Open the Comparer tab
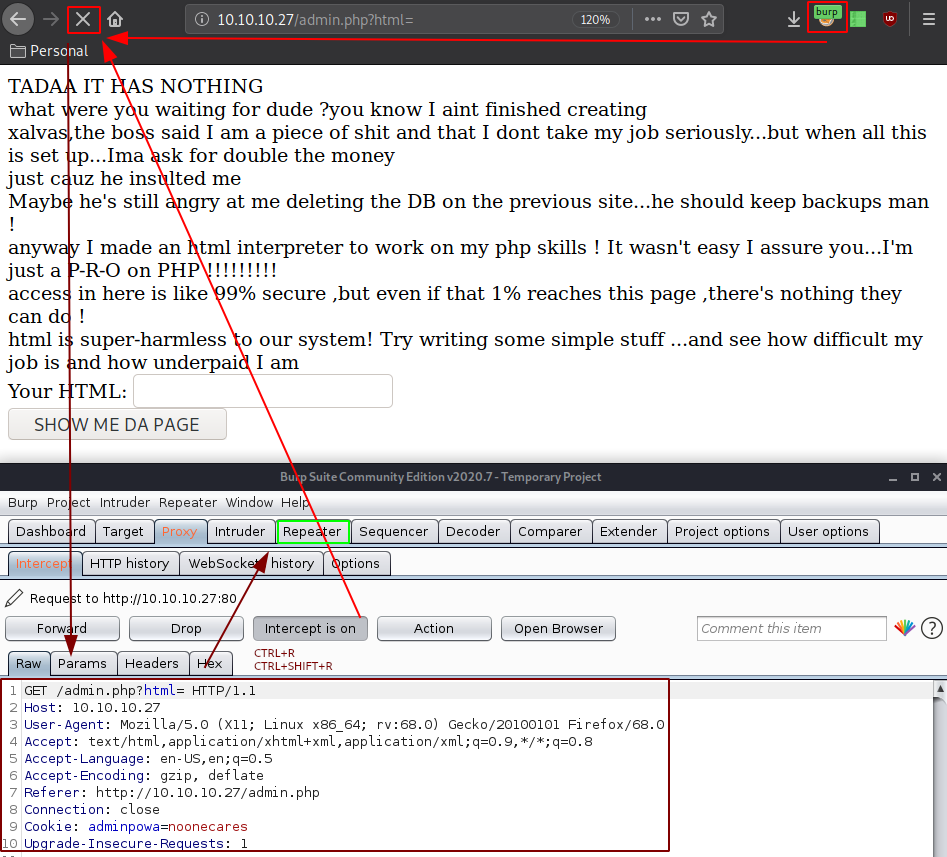 tap(550, 531)
